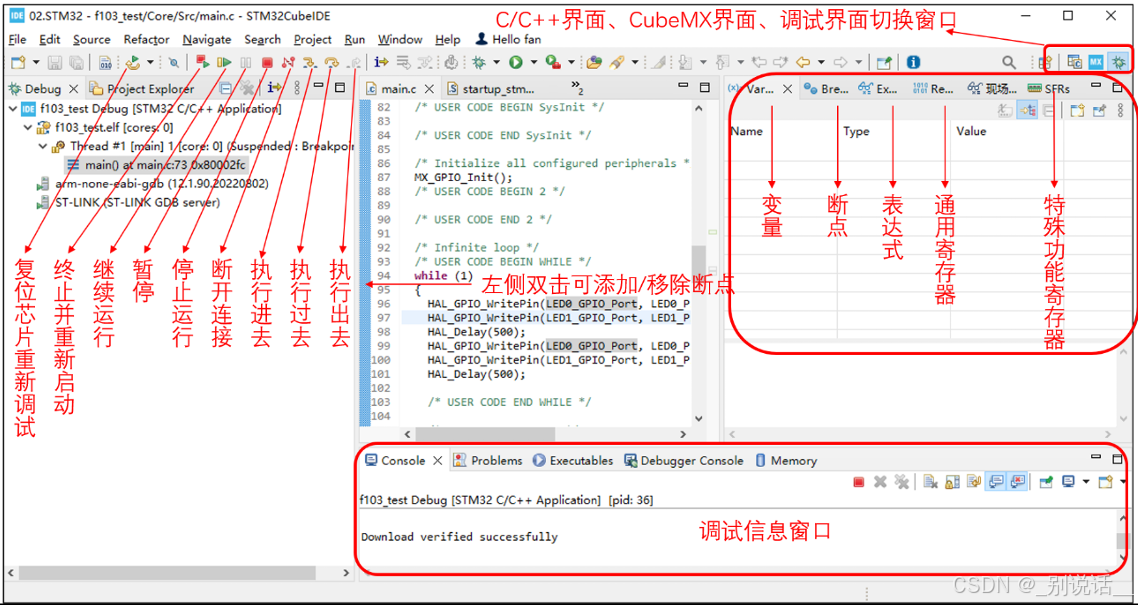Click the blue information icon in toolbar
The height and width of the screenshot is (605, 1138).
pos(914,62)
